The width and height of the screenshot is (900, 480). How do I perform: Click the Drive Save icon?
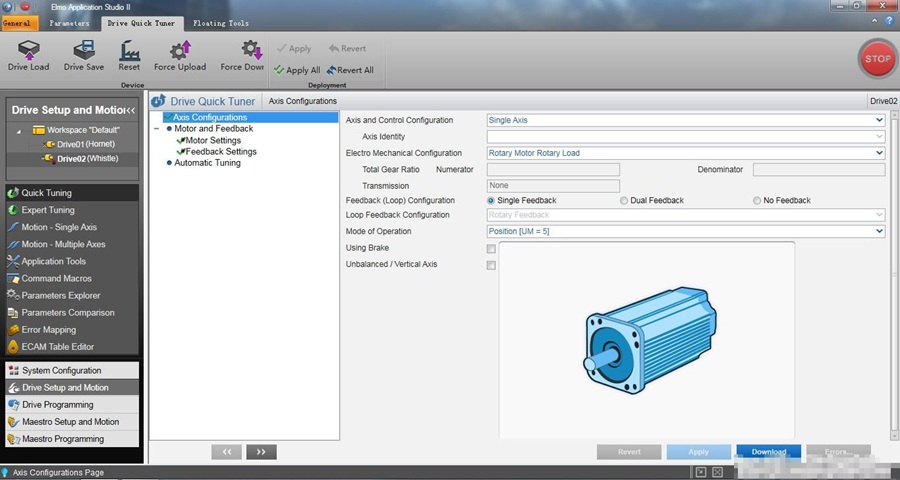84,51
